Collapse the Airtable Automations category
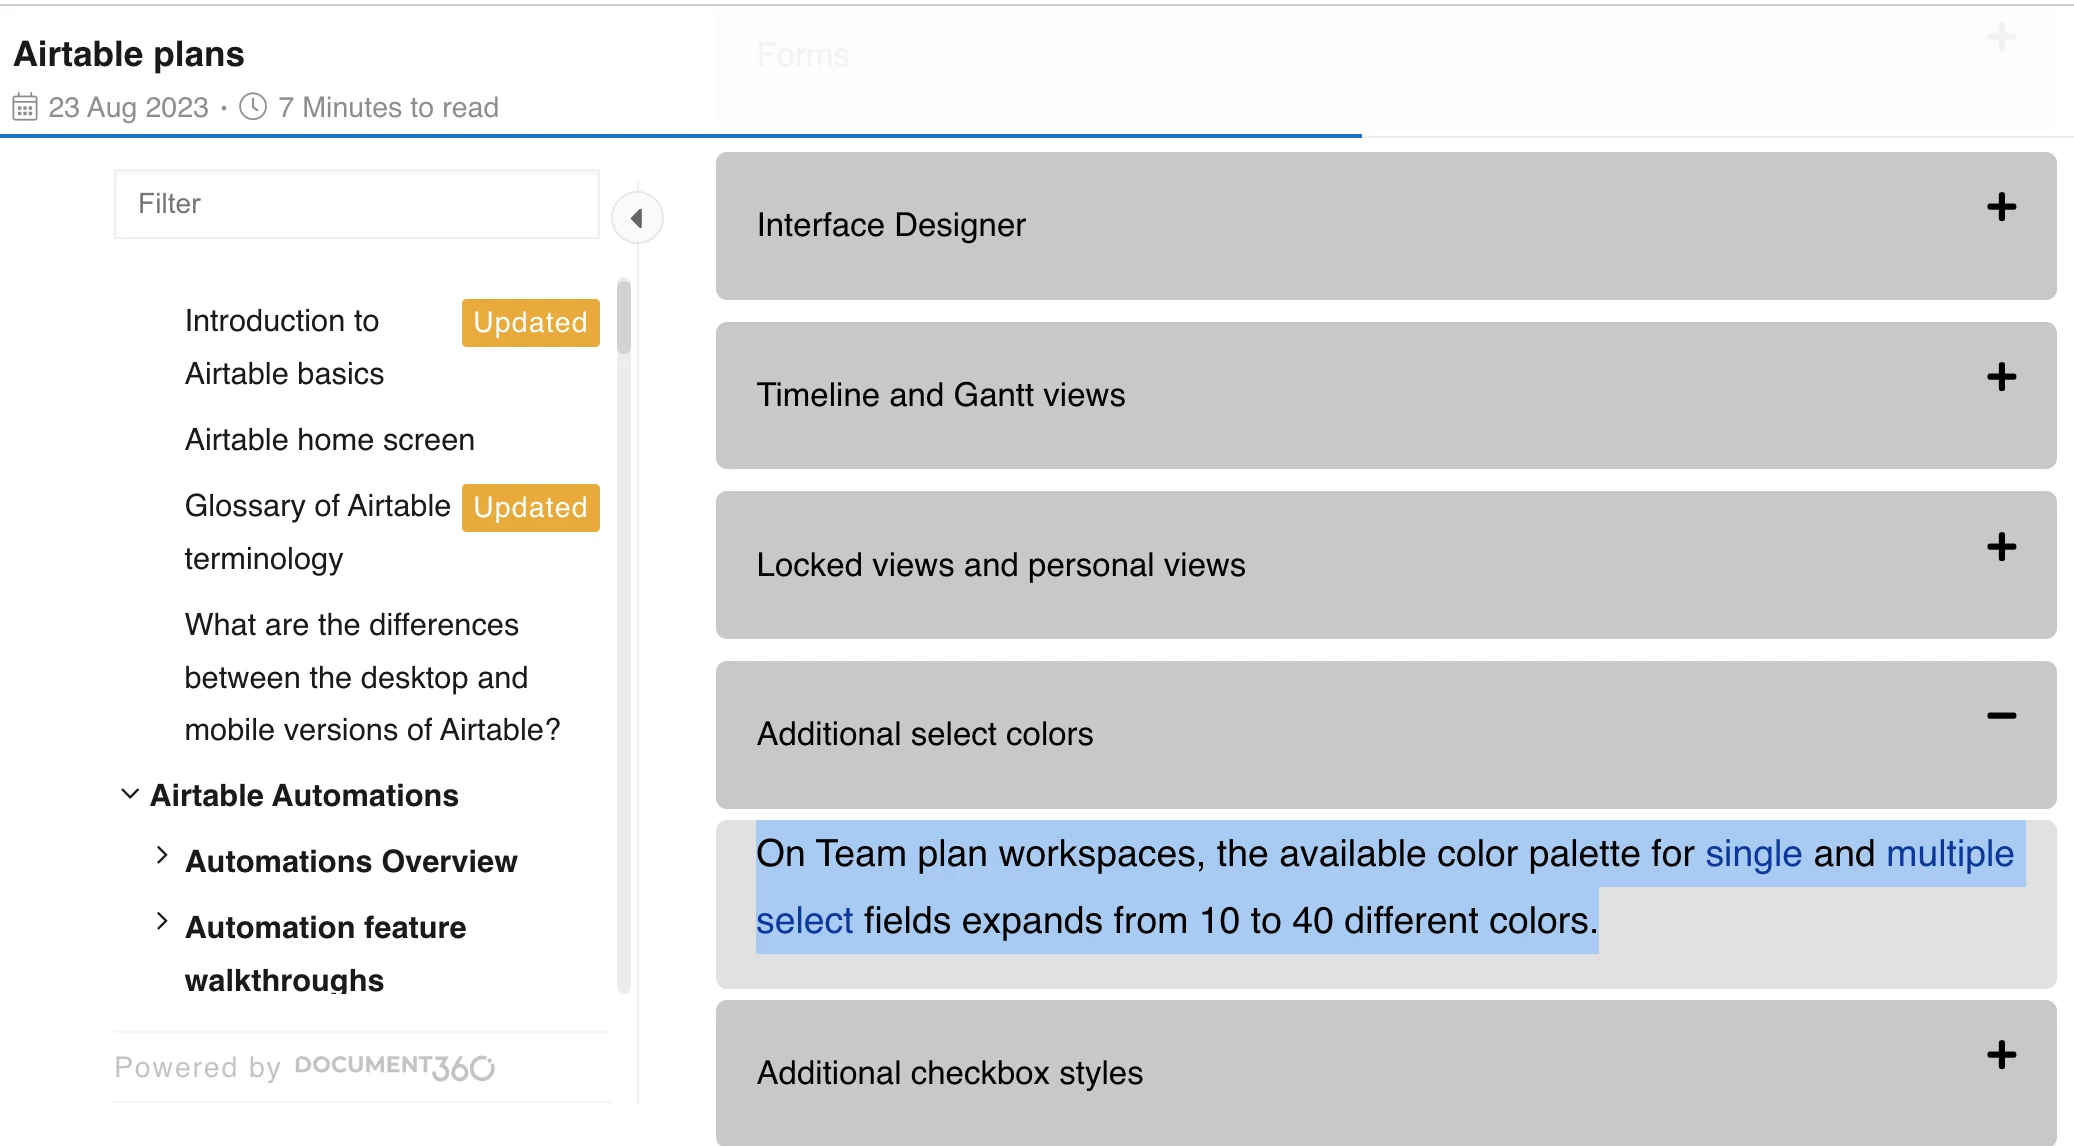2074x1146 pixels. click(129, 794)
